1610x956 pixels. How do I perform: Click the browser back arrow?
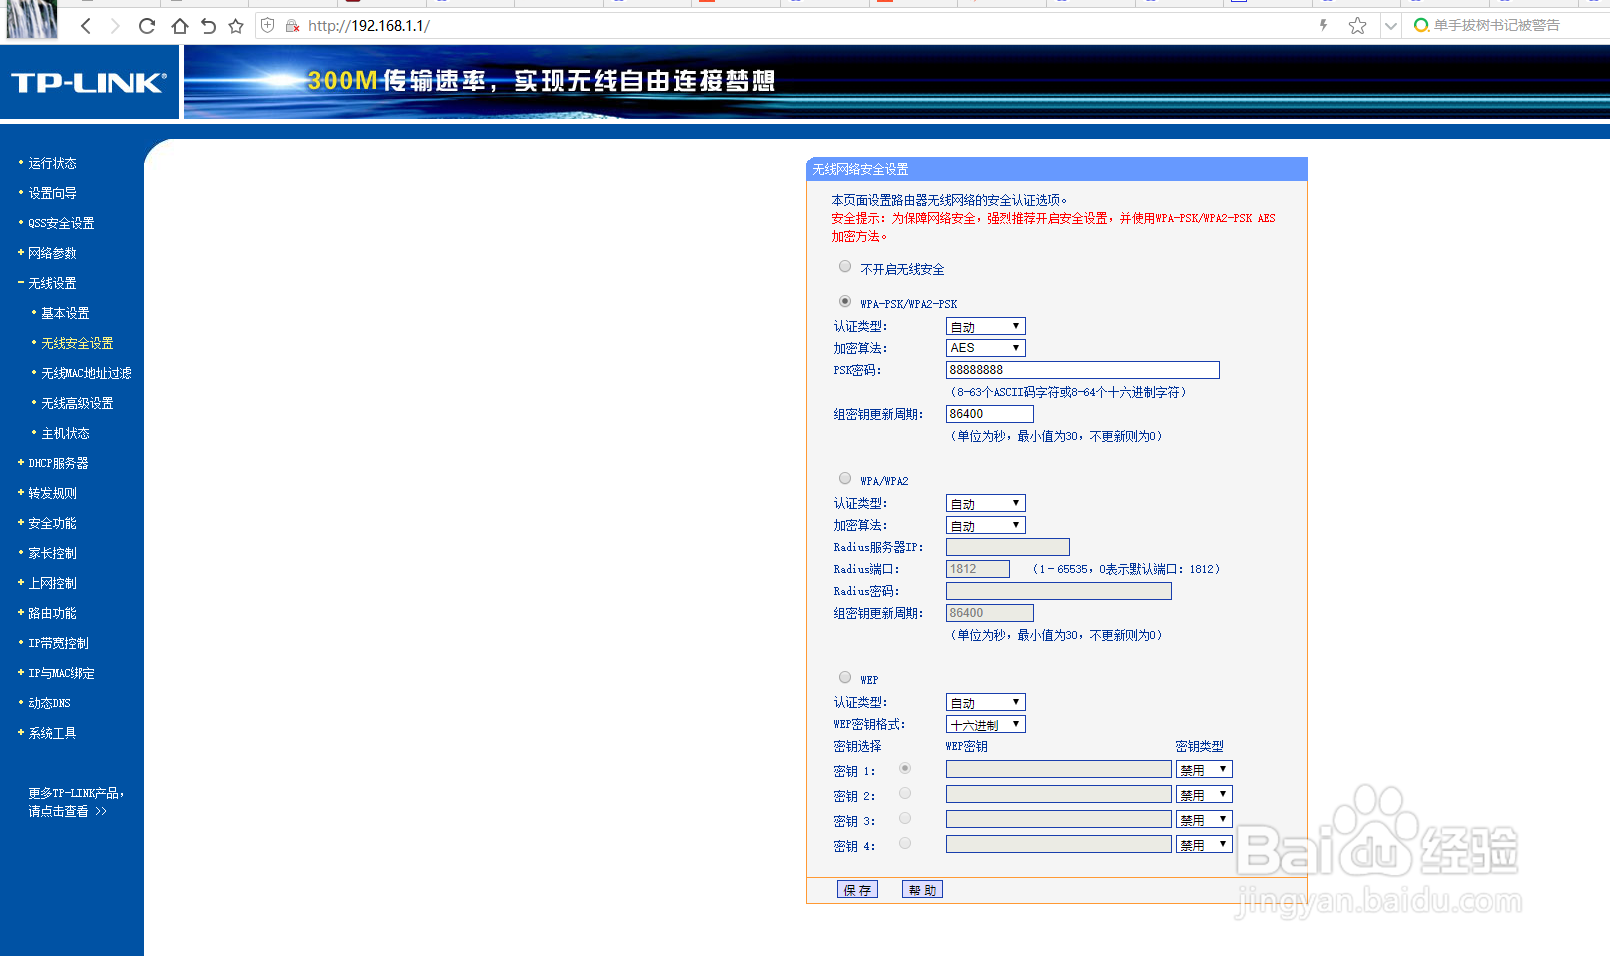86,26
